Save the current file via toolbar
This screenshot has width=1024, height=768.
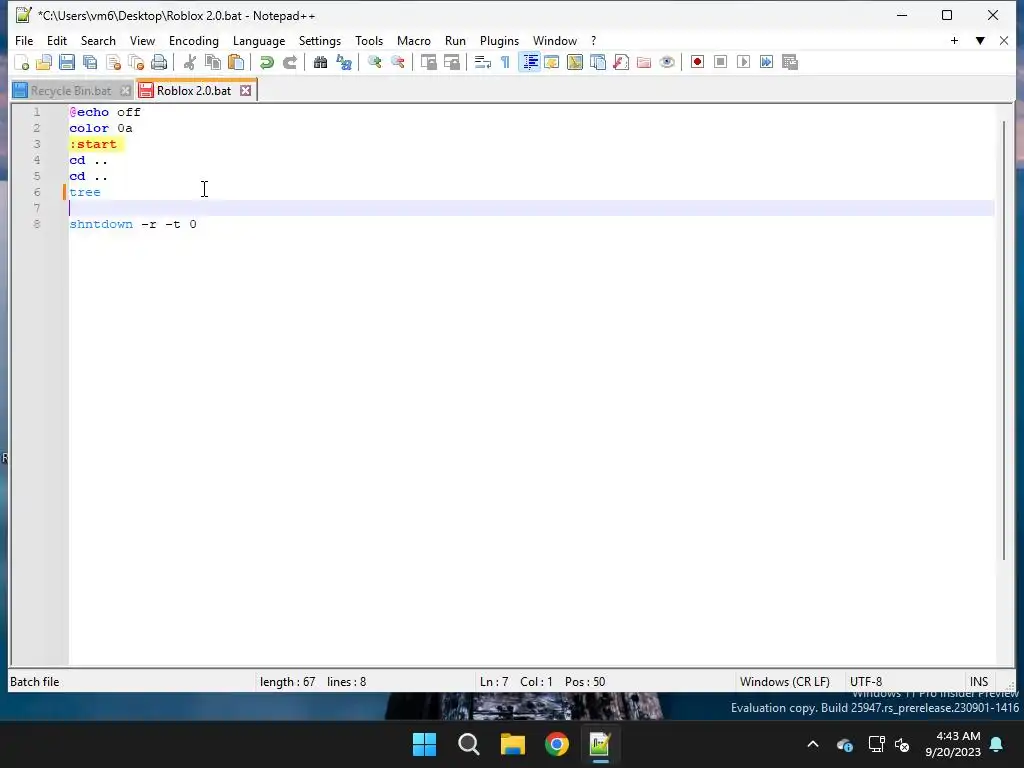[67, 62]
